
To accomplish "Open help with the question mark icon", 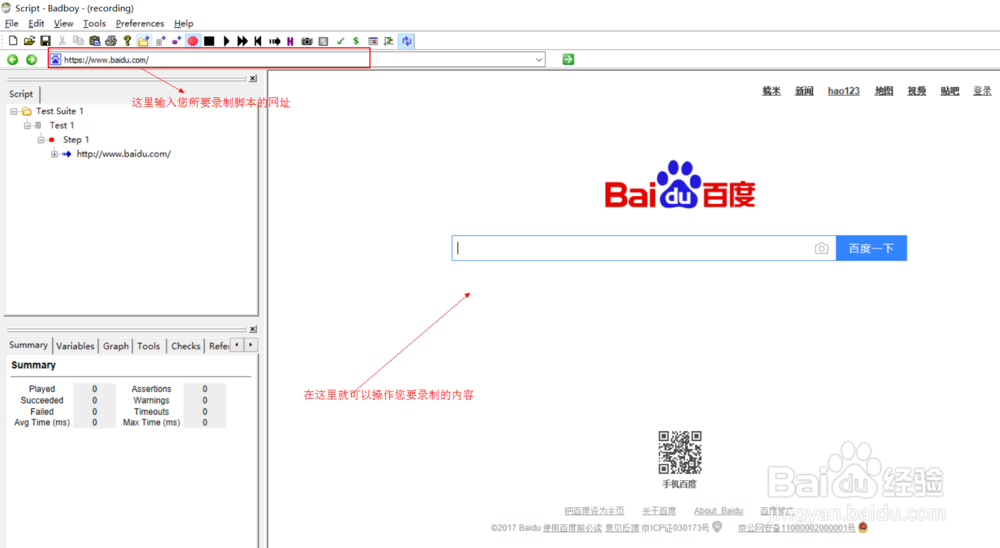I will (x=127, y=41).
